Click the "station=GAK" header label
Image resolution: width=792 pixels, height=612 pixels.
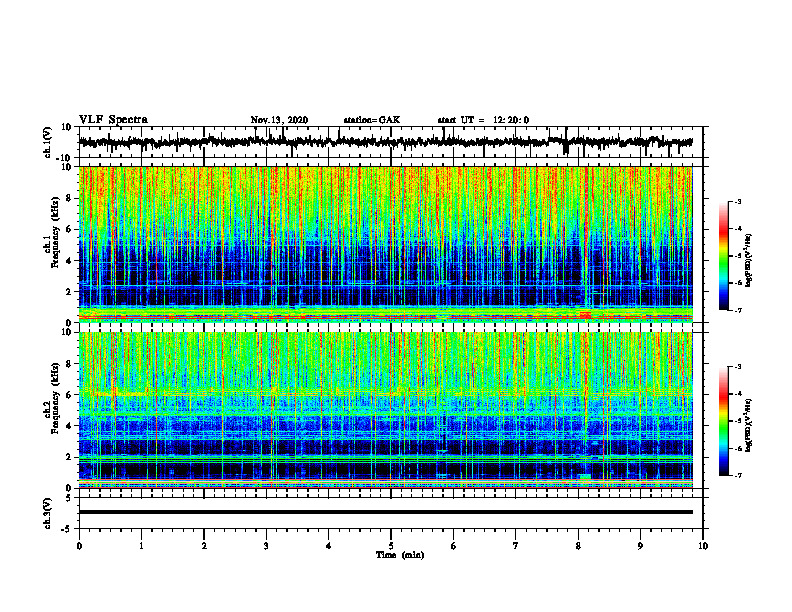click(x=372, y=120)
